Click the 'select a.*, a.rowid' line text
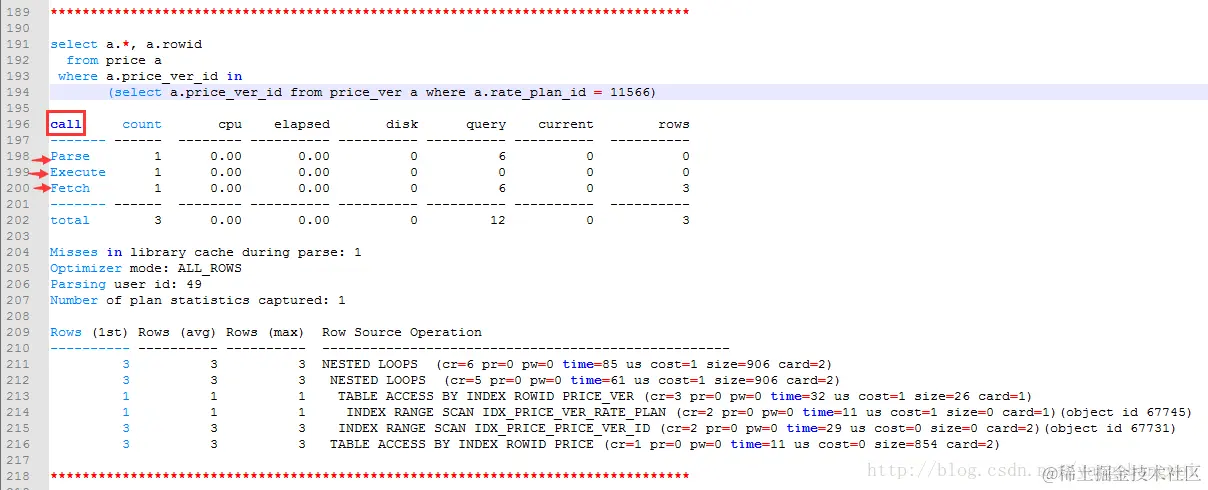The height and width of the screenshot is (490, 1208). 126,44
